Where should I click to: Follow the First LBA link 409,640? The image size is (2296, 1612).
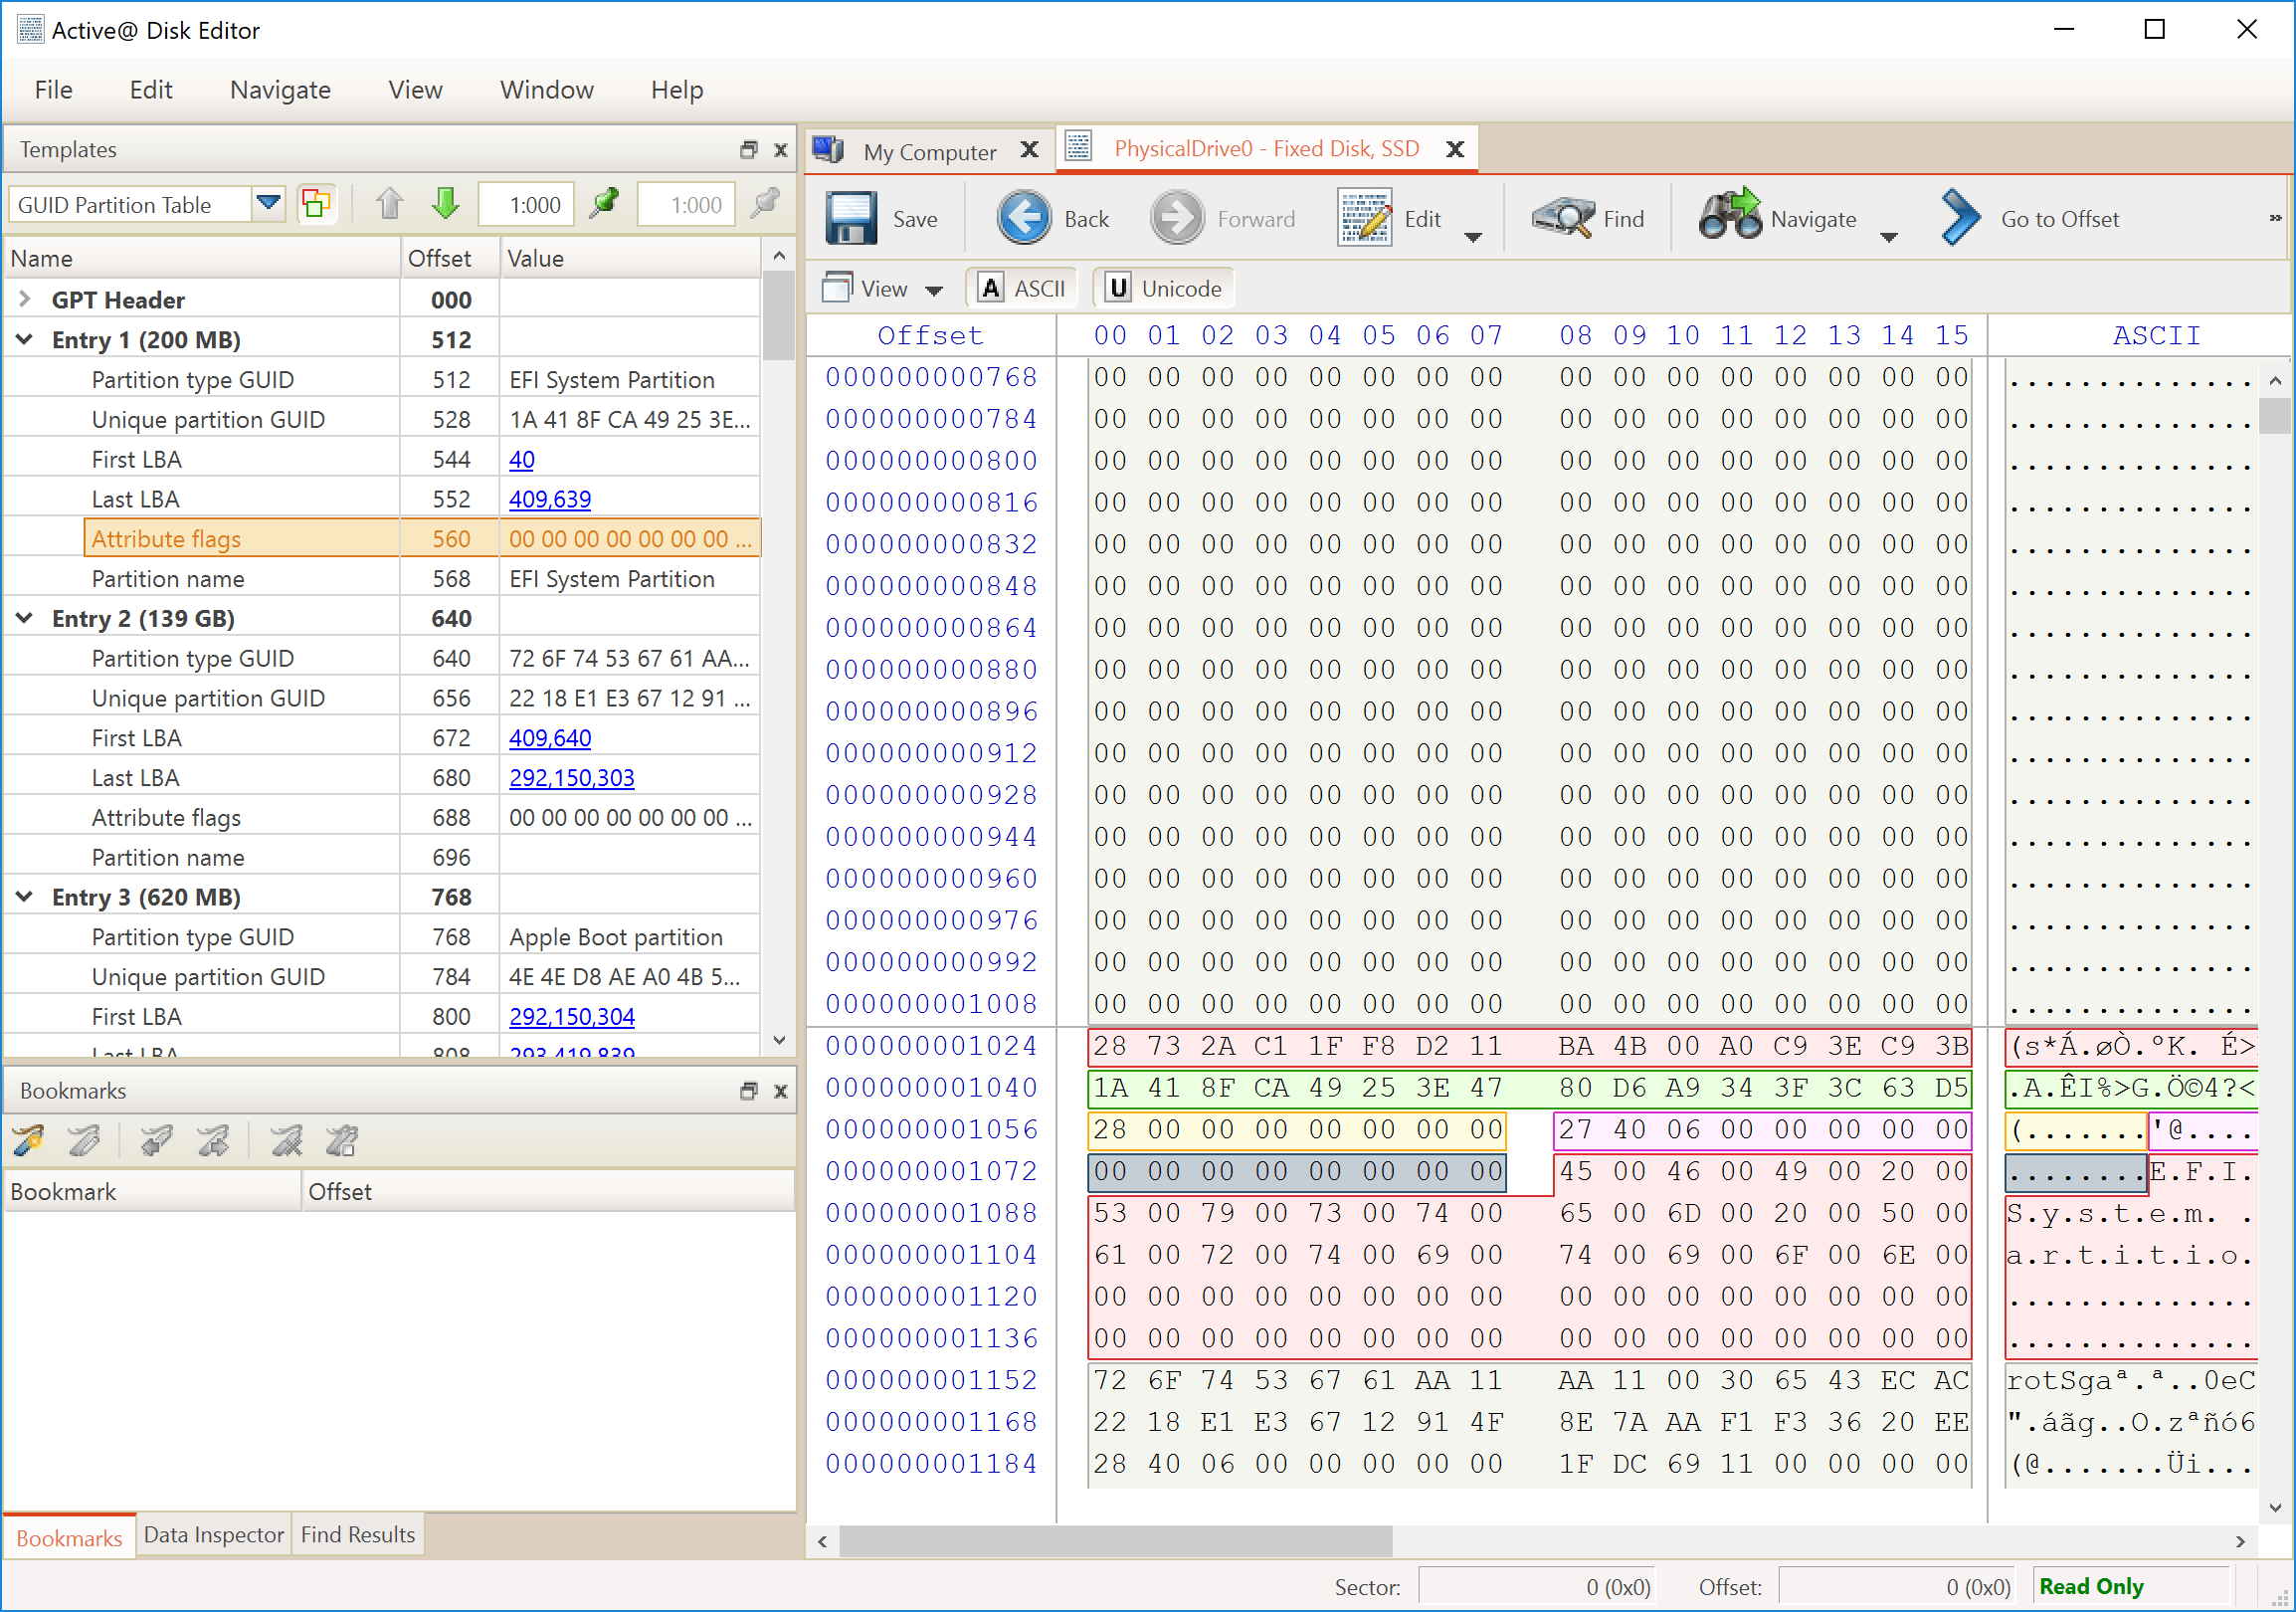[550, 738]
